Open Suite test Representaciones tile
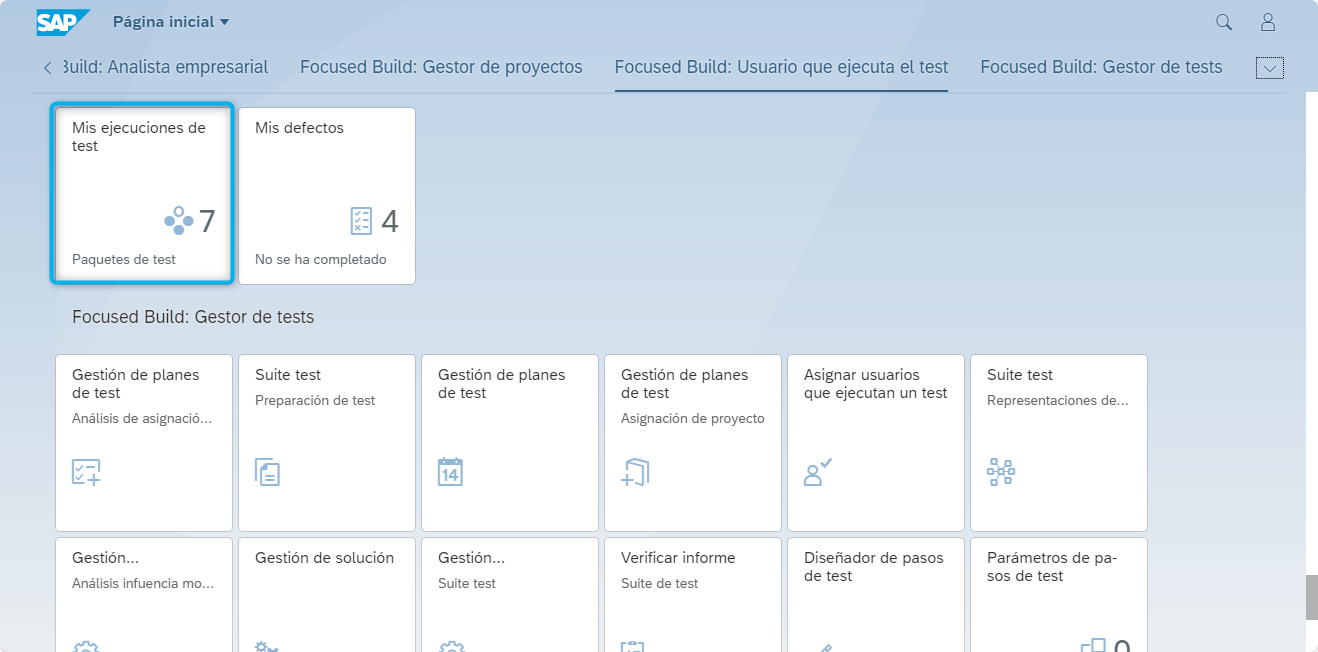 tap(1059, 442)
